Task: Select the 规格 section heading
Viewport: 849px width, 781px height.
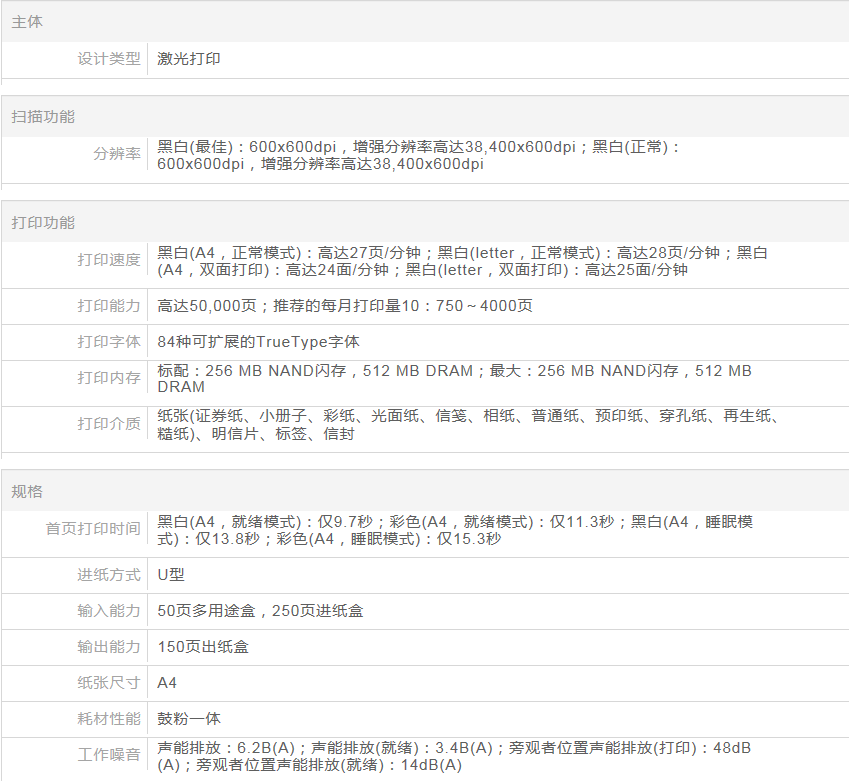Action: coord(27,491)
